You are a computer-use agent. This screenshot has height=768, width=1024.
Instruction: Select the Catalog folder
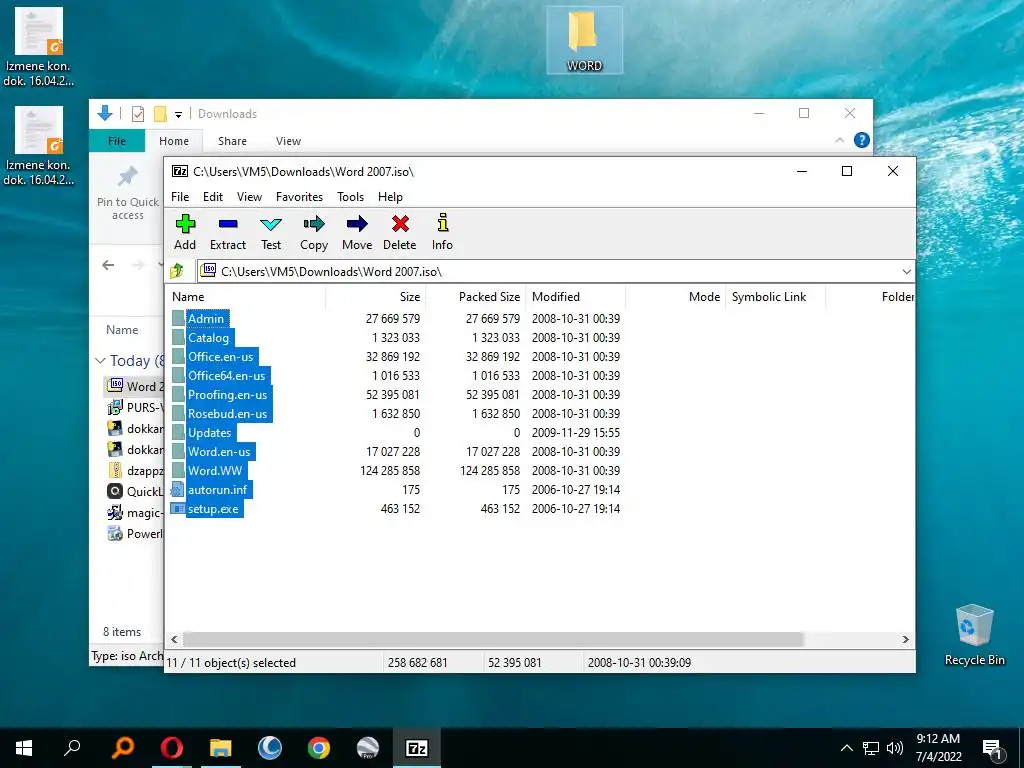click(208, 338)
